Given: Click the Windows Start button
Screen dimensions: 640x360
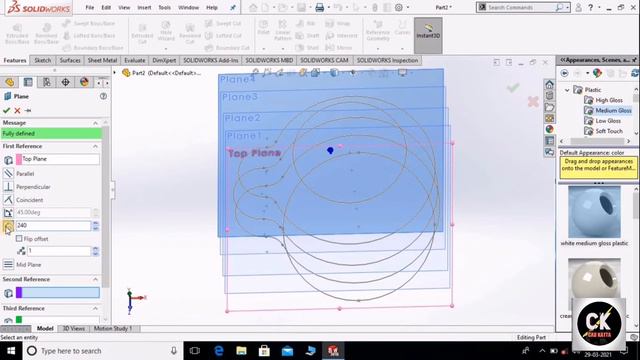Looking at the screenshot, I should [x=11, y=351].
